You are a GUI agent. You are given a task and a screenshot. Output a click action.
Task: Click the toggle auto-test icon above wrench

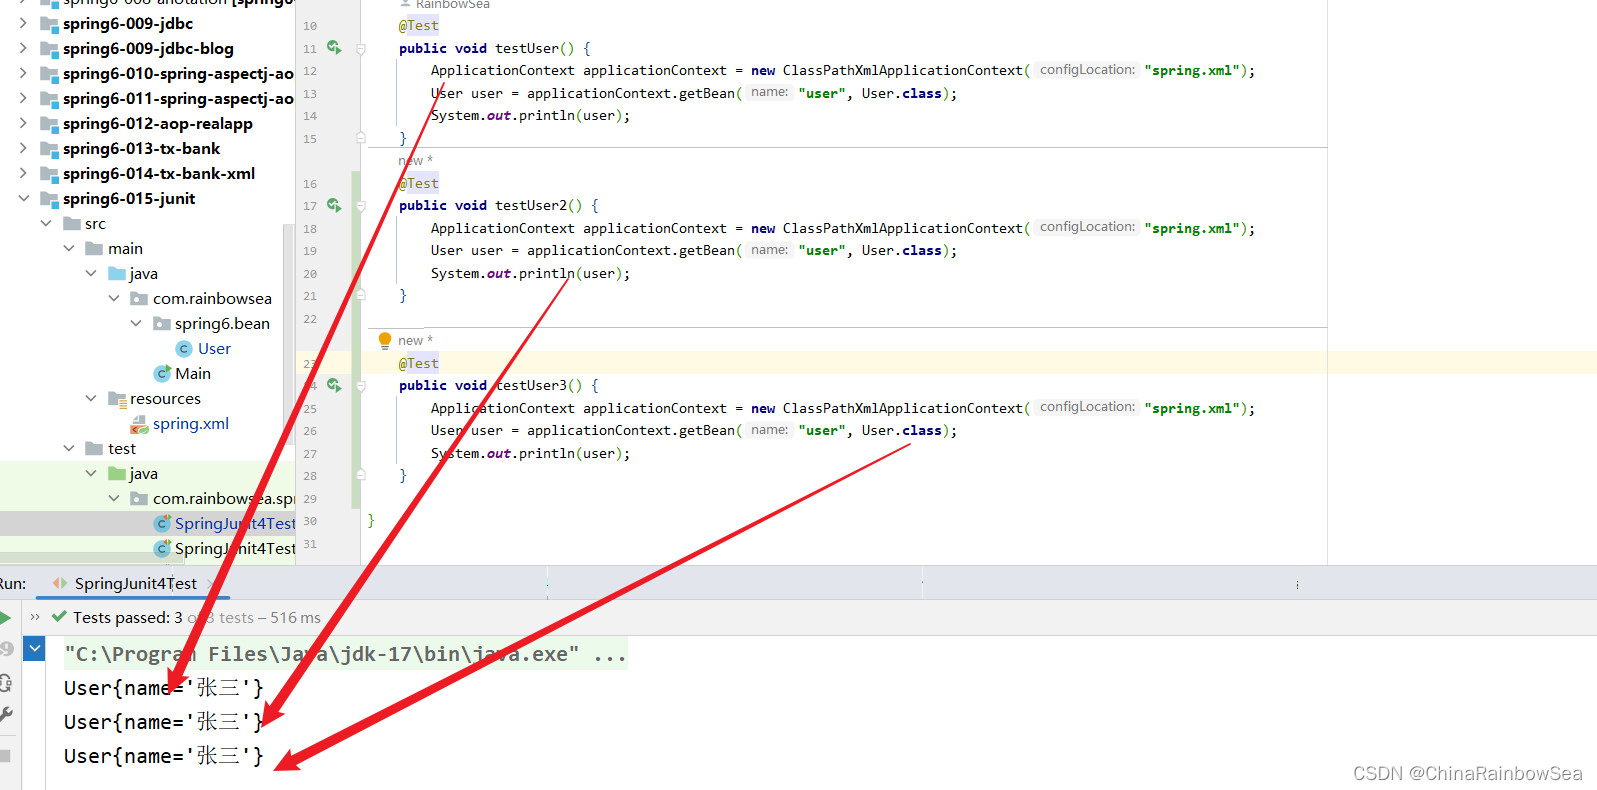(x=6, y=683)
